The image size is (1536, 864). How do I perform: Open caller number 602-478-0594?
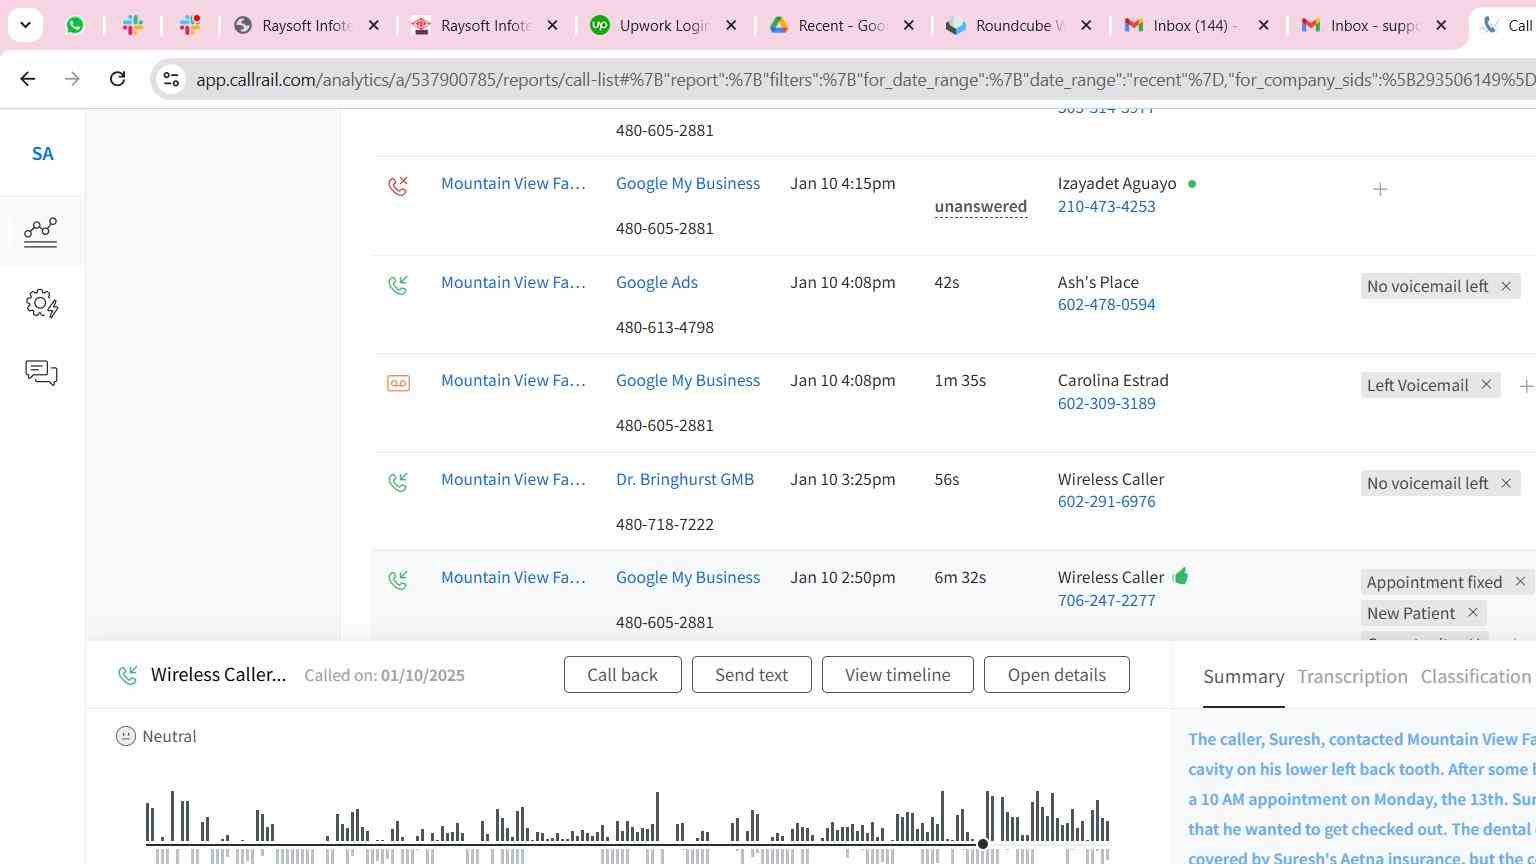(x=1106, y=304)
